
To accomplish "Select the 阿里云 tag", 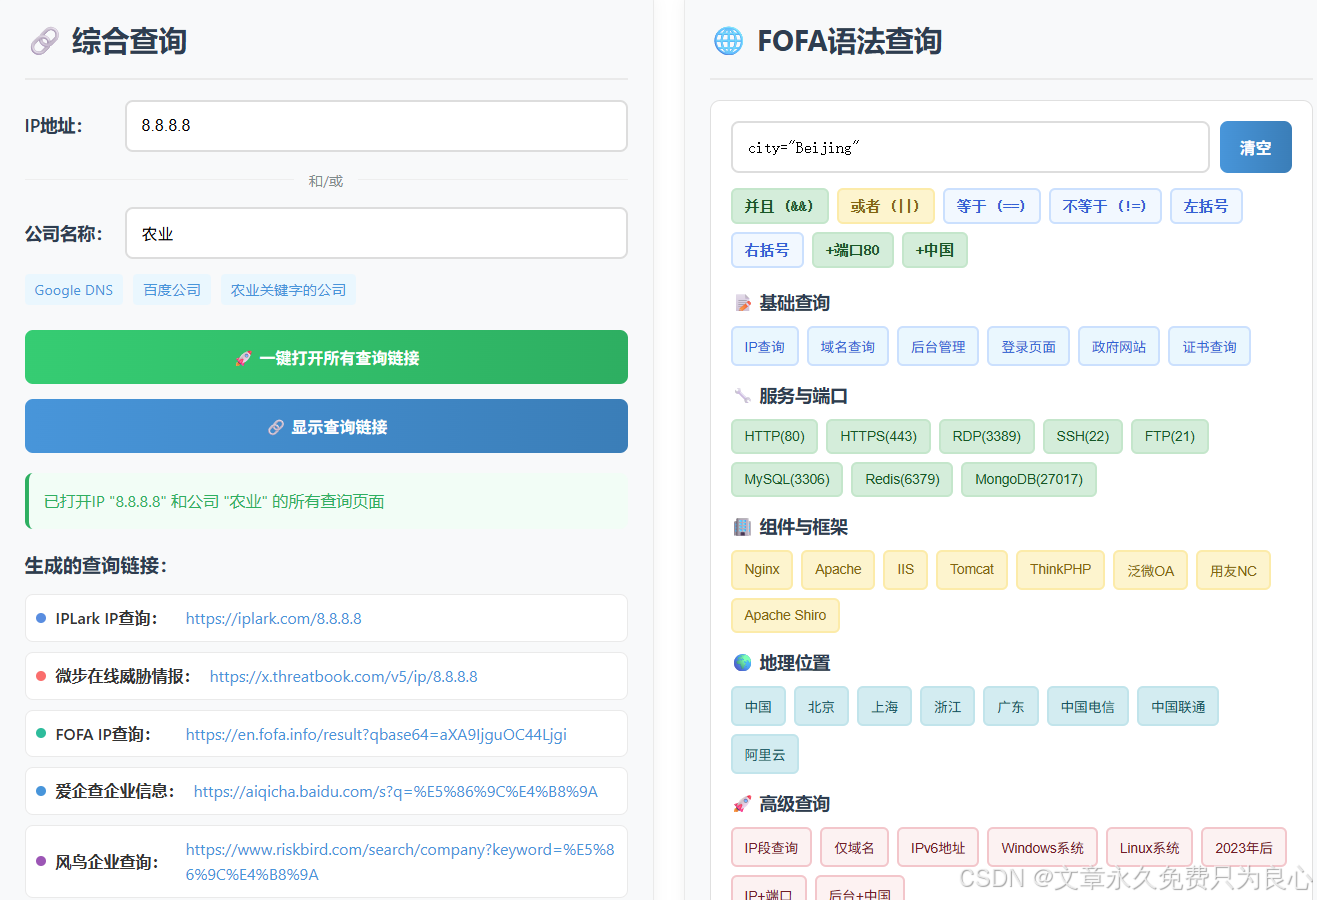I will [765, 755].
